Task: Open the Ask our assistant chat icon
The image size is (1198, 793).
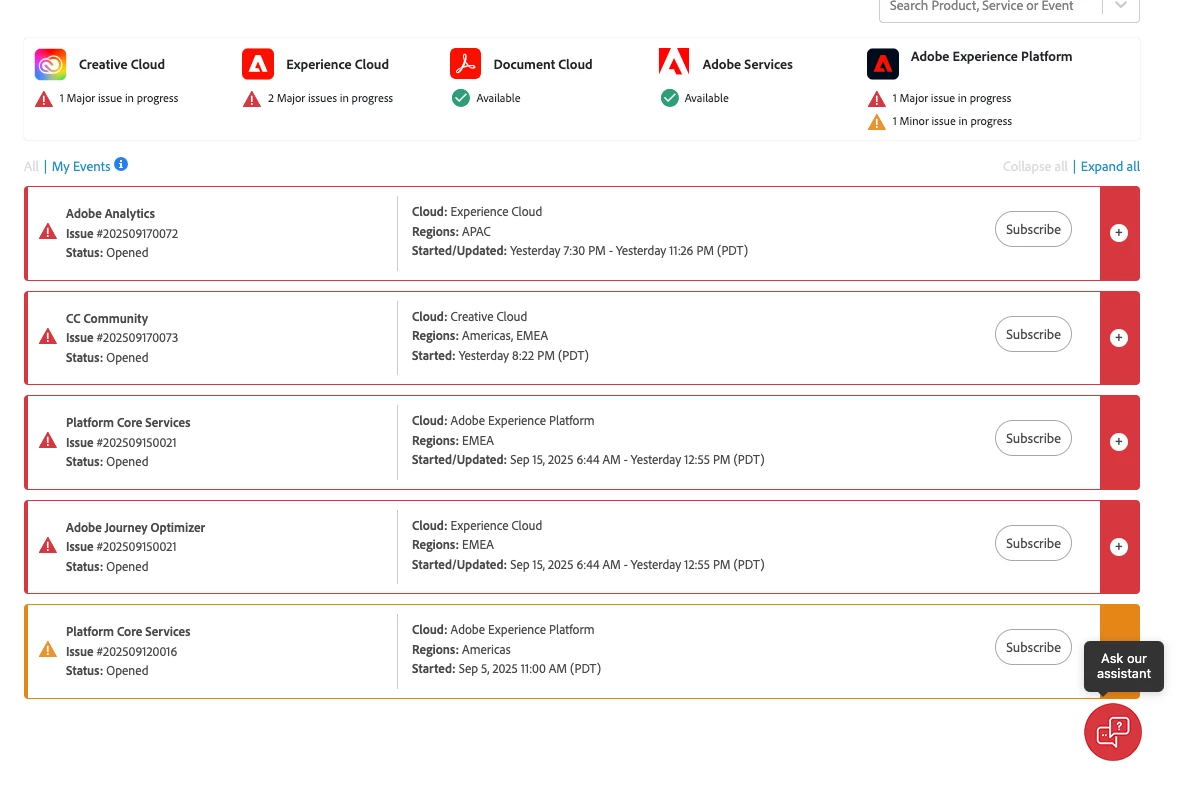Action: [1112, 732]
